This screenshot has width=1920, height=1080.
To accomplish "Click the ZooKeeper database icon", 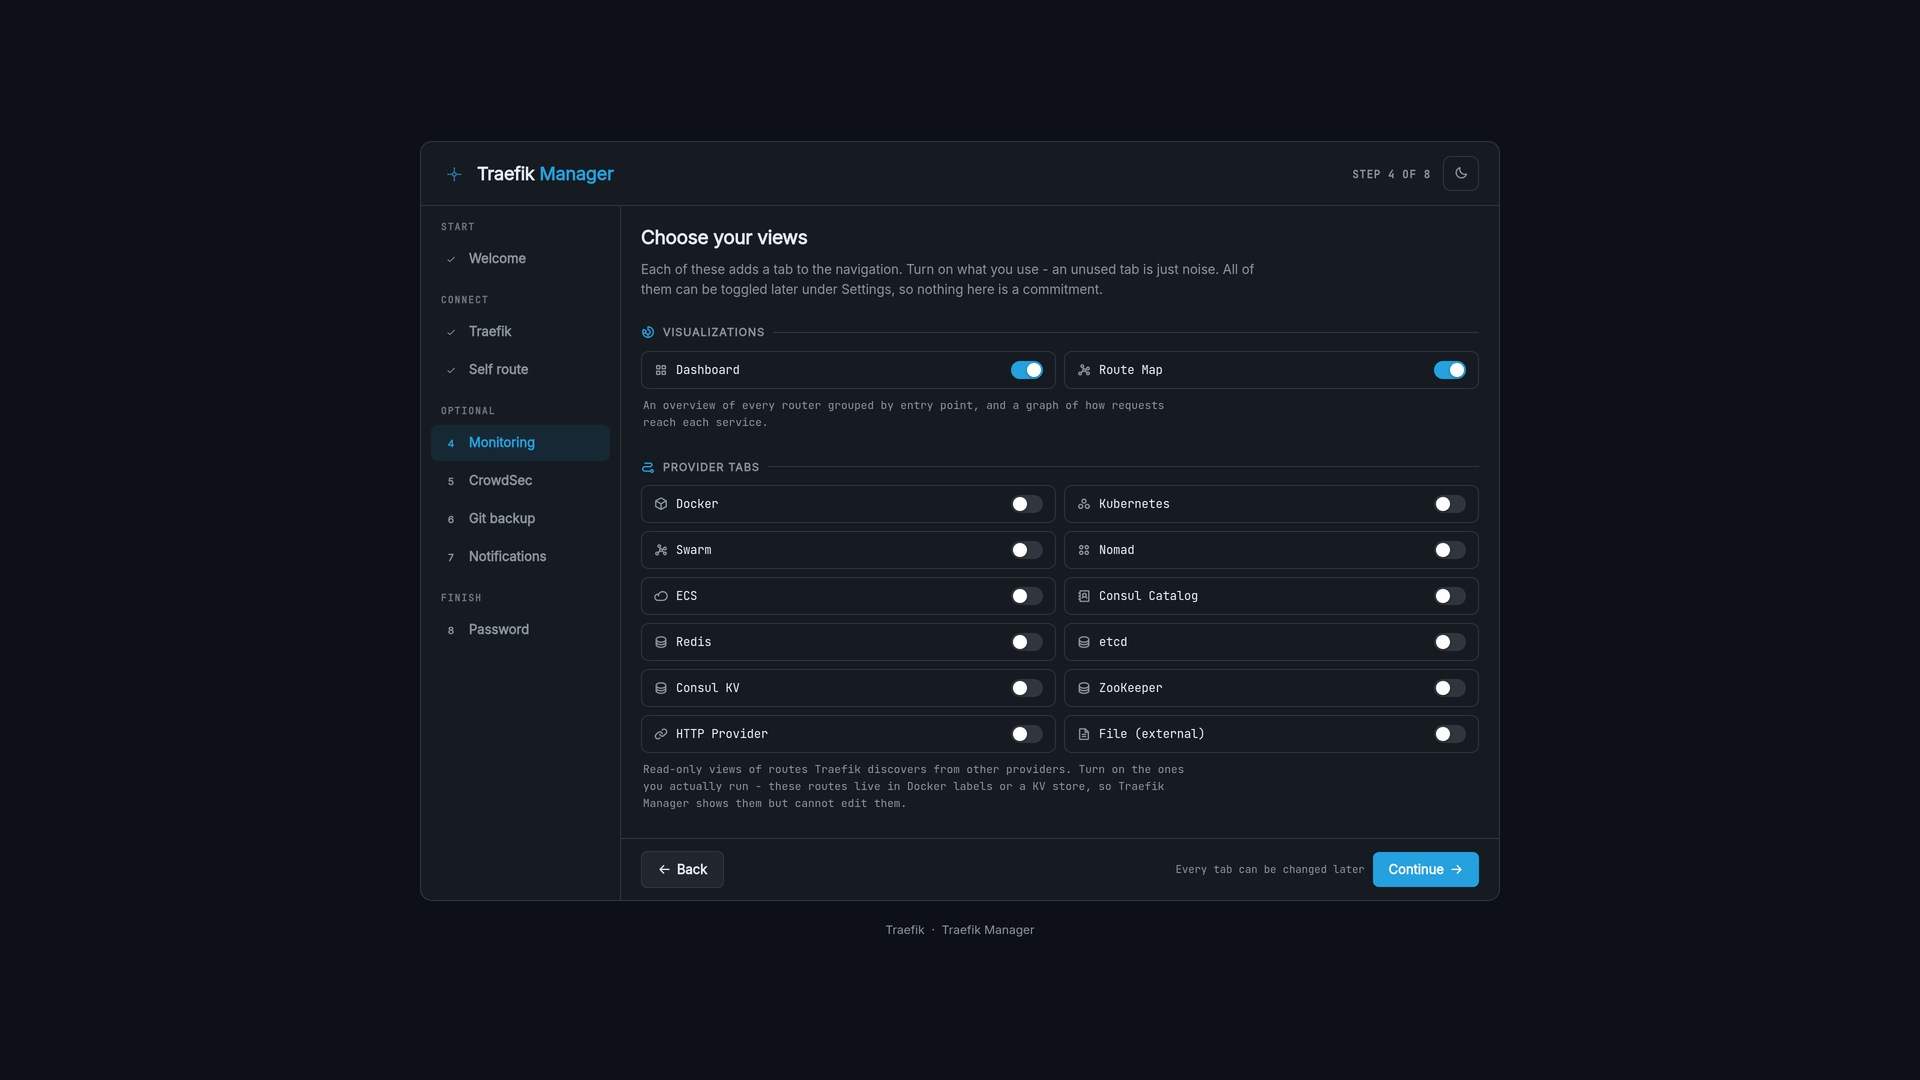I will point(1084,688).
